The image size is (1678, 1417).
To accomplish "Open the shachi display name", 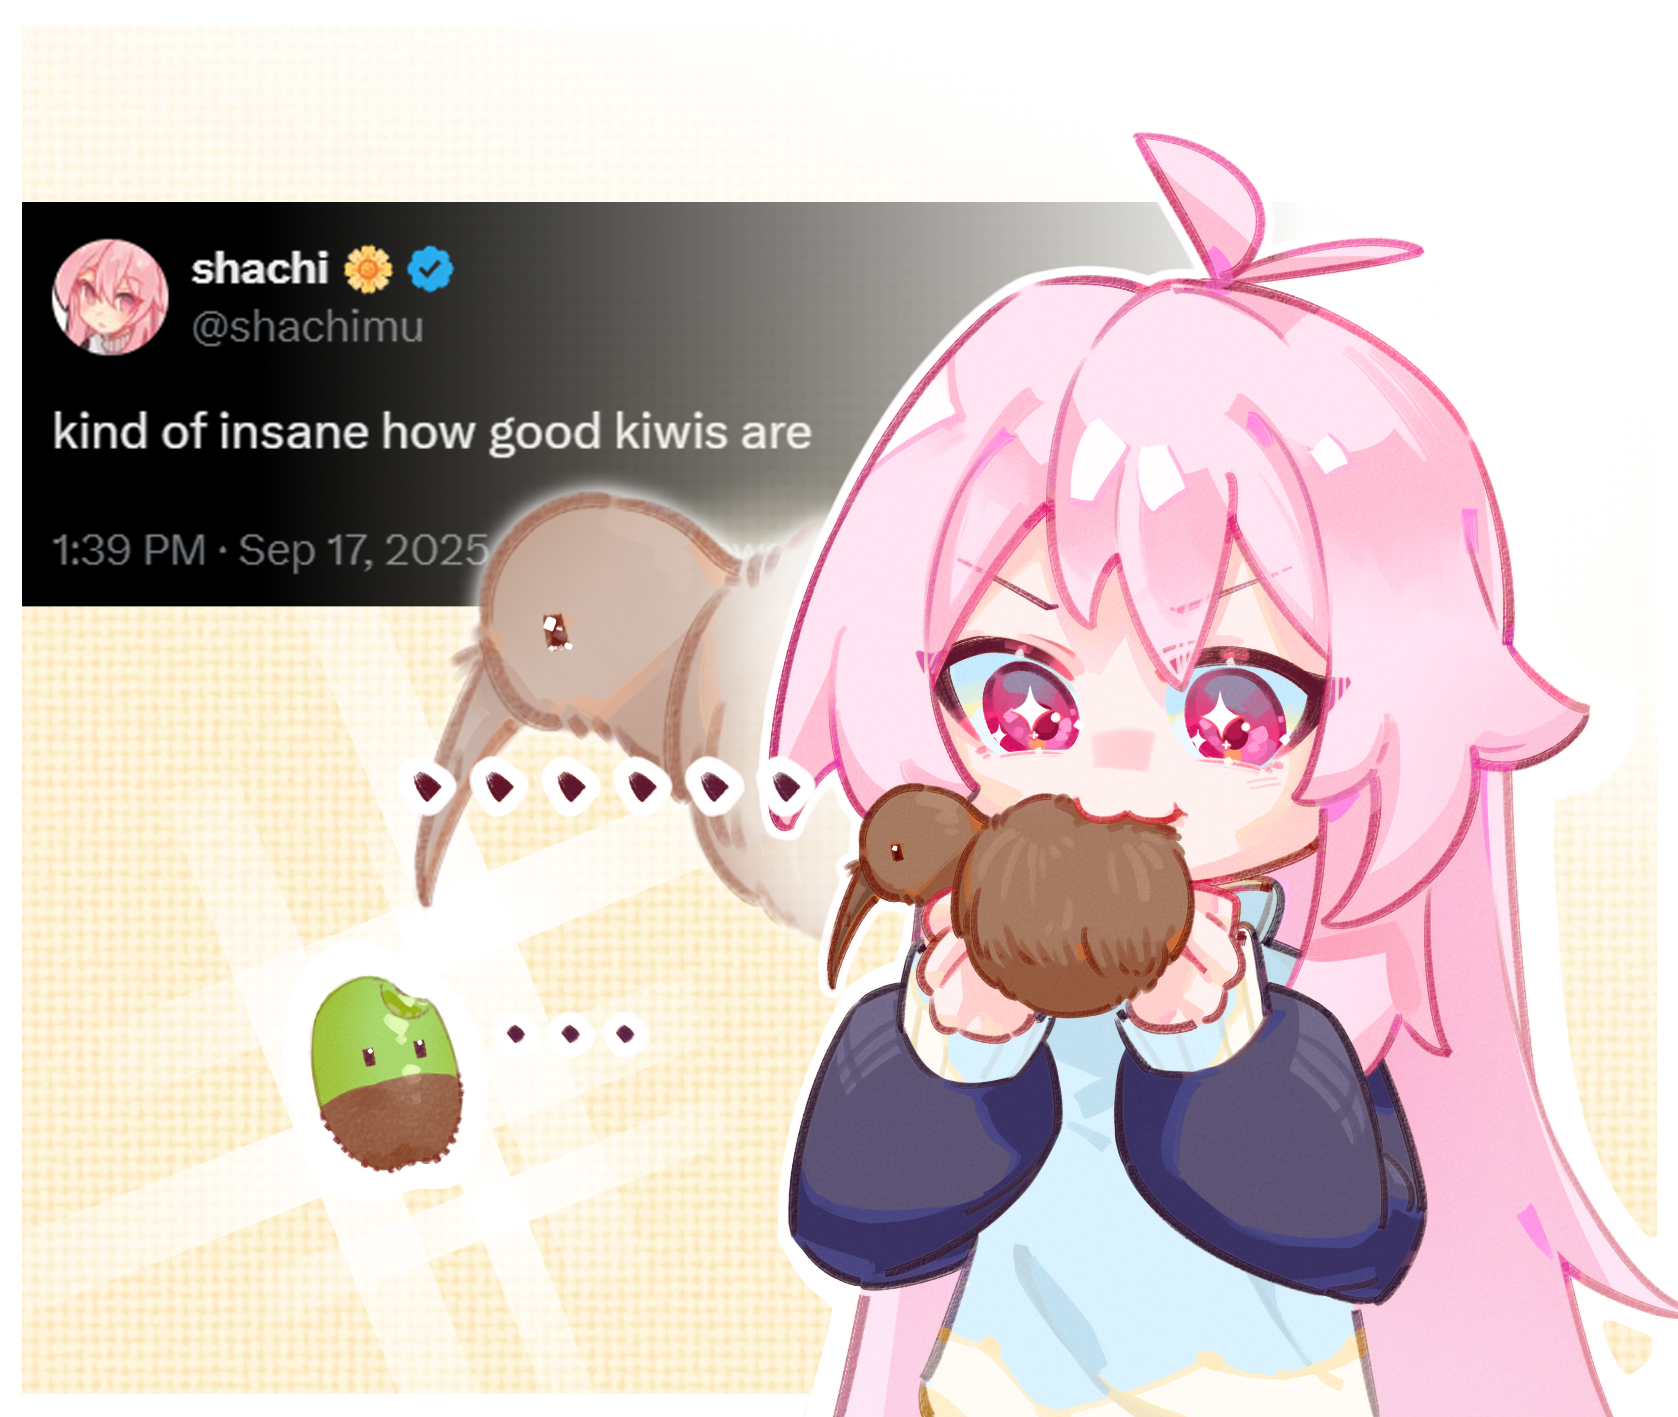I will coord(260,268).
